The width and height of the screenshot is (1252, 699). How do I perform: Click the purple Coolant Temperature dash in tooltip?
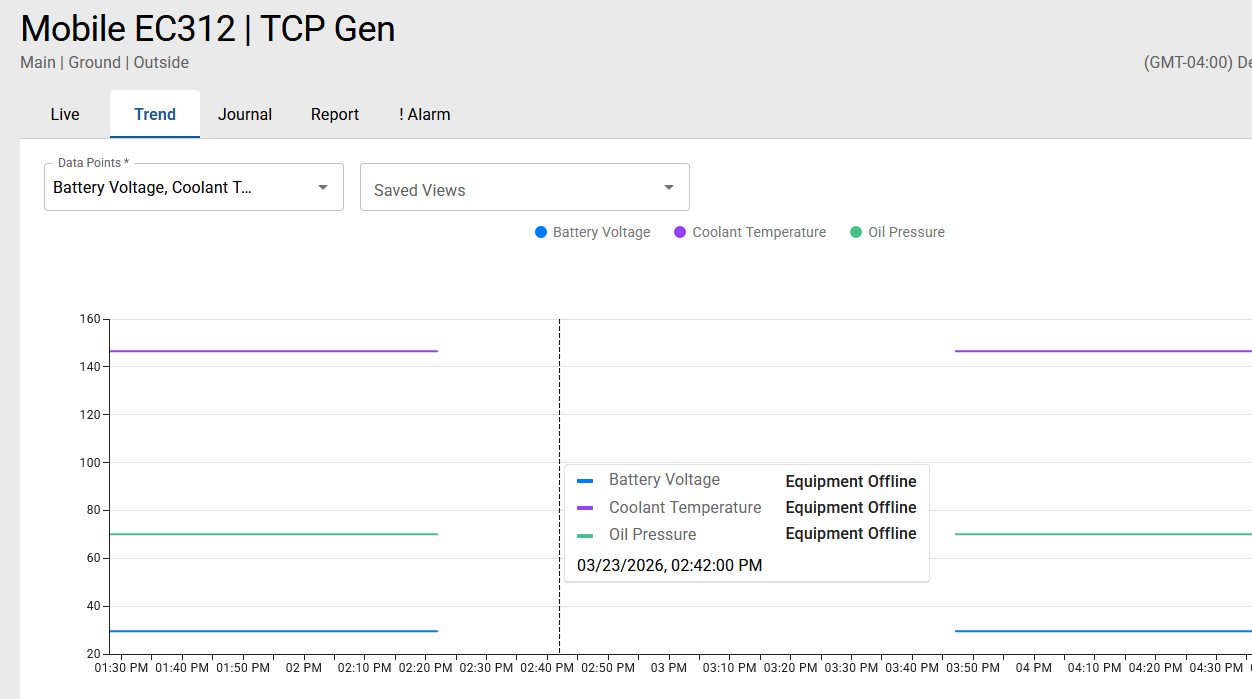tap(586, 508)
